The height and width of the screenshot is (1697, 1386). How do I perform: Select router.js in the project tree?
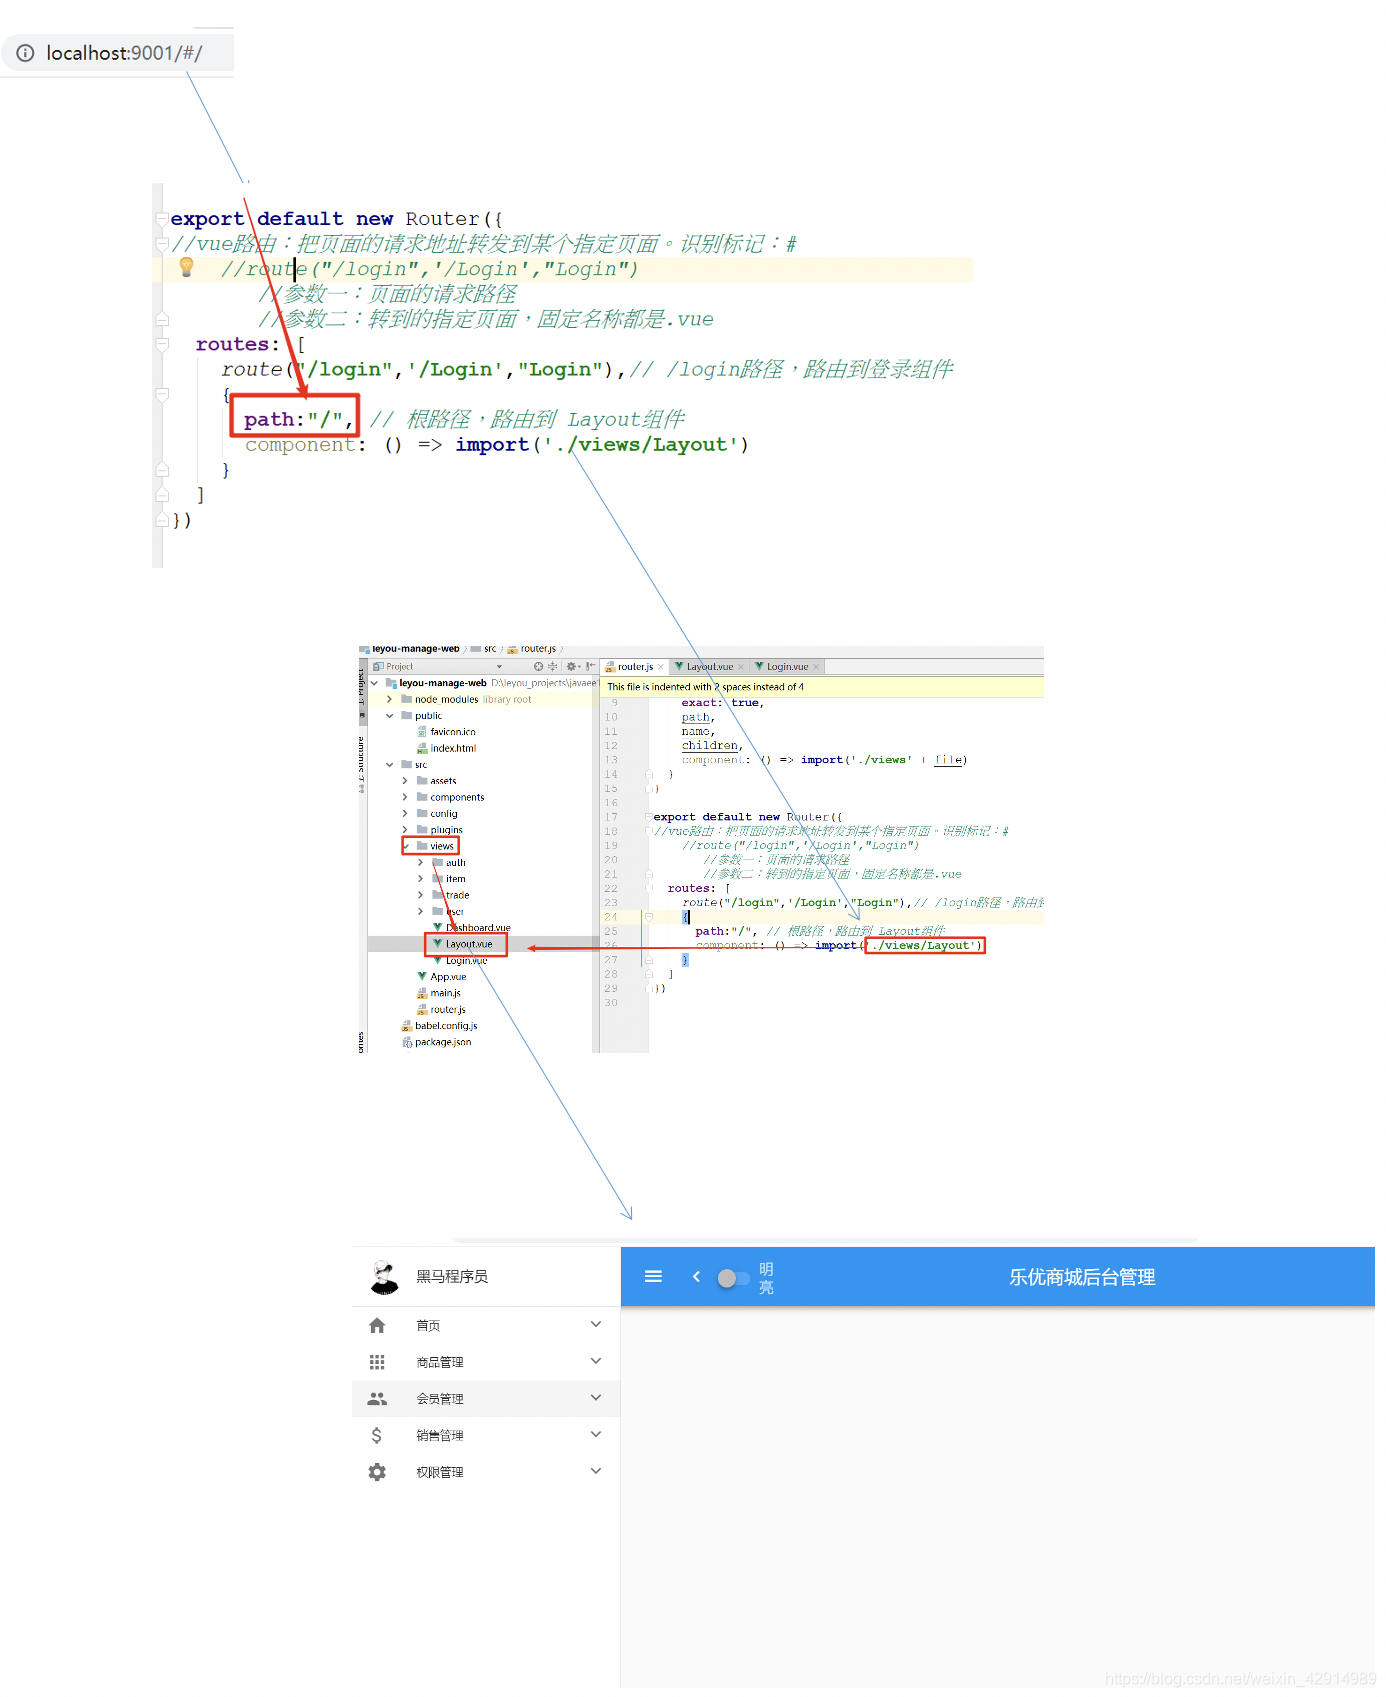[x=441, y=1010]
